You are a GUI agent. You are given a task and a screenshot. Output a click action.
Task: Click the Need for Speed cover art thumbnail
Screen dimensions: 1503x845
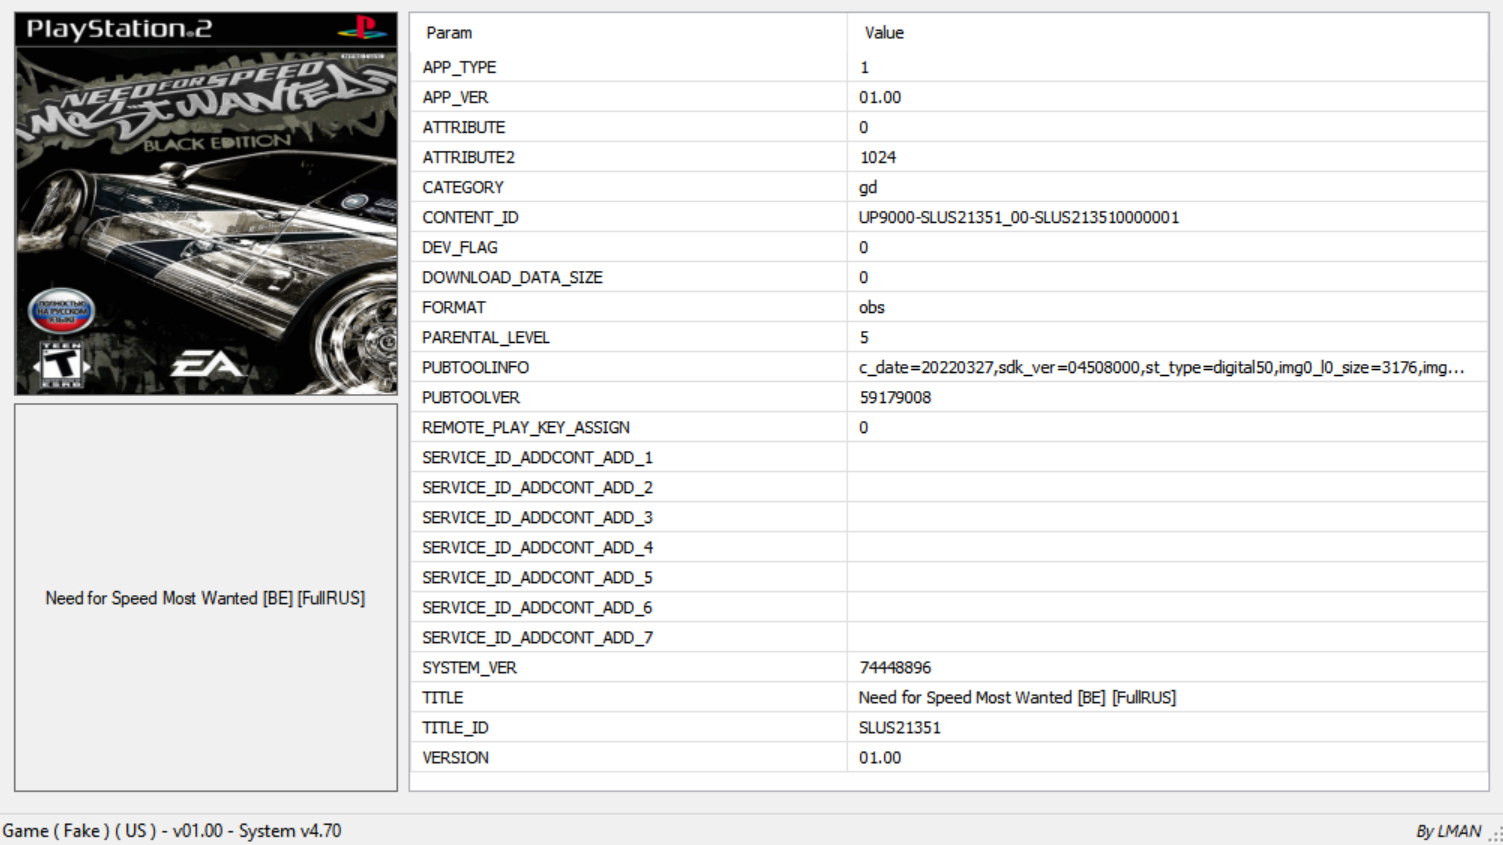(x=206, y=203)
